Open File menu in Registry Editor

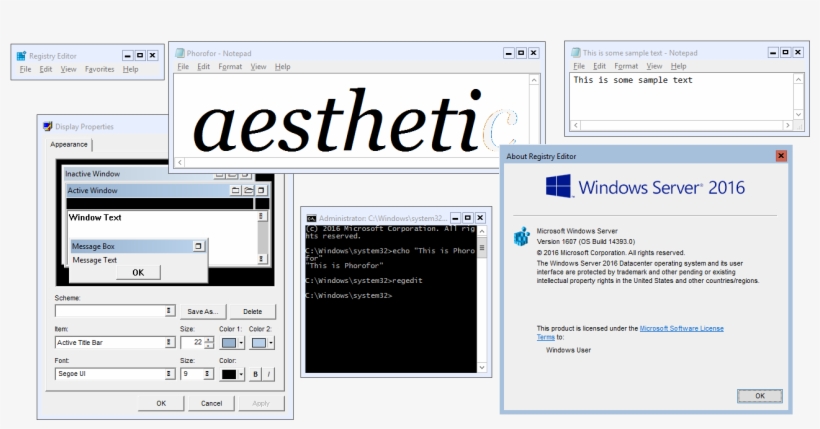[25, 69]
